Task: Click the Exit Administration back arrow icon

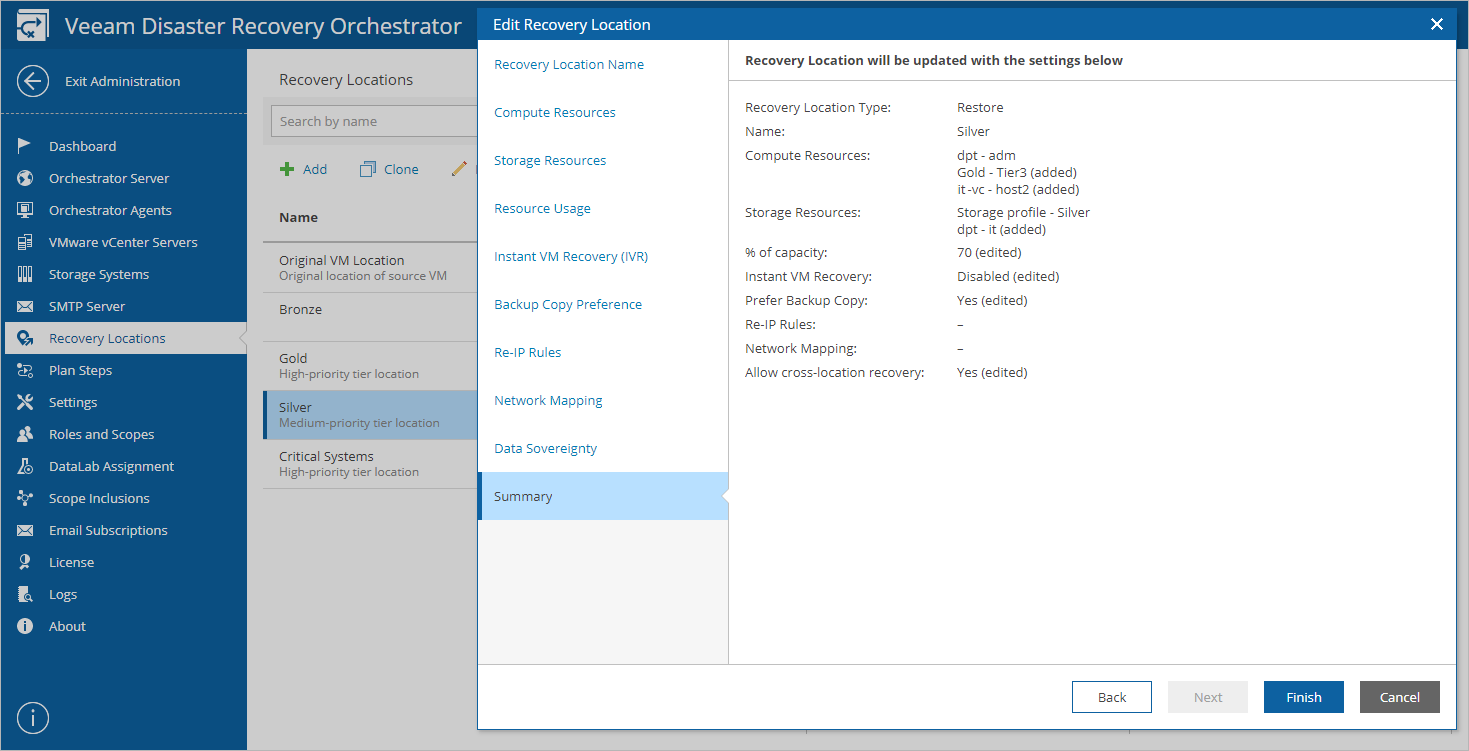Action: 33,81
